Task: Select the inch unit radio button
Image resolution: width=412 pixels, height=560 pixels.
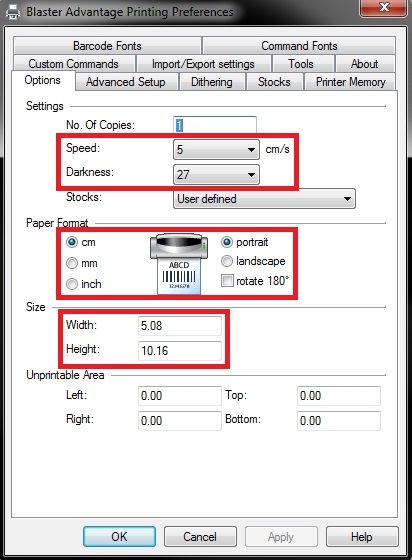Action: point(72,284)
